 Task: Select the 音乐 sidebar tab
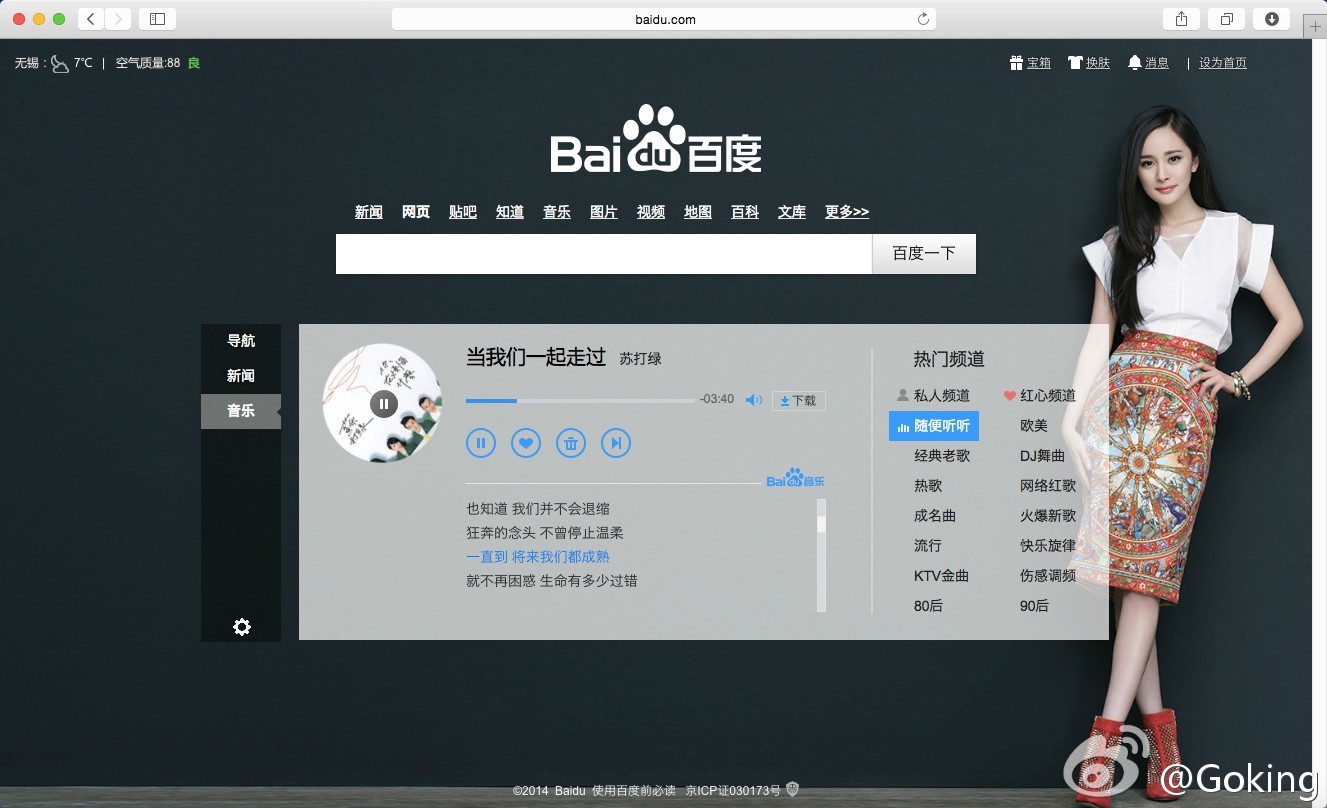point(241,411)
